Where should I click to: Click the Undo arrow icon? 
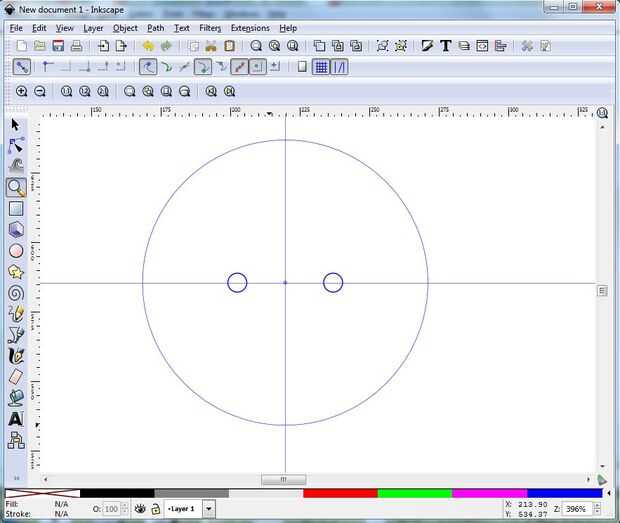[148, 46]
